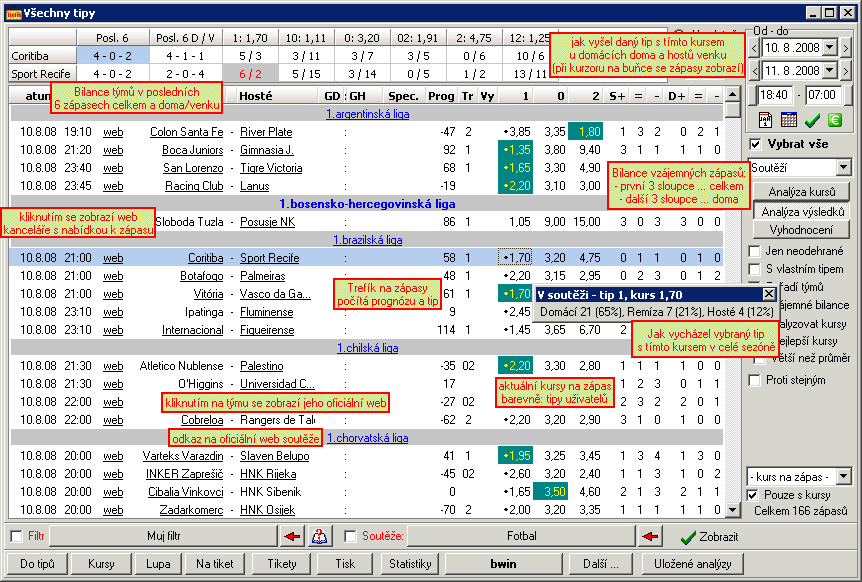
Task: Click the GD column header
Action: point(332,96)
